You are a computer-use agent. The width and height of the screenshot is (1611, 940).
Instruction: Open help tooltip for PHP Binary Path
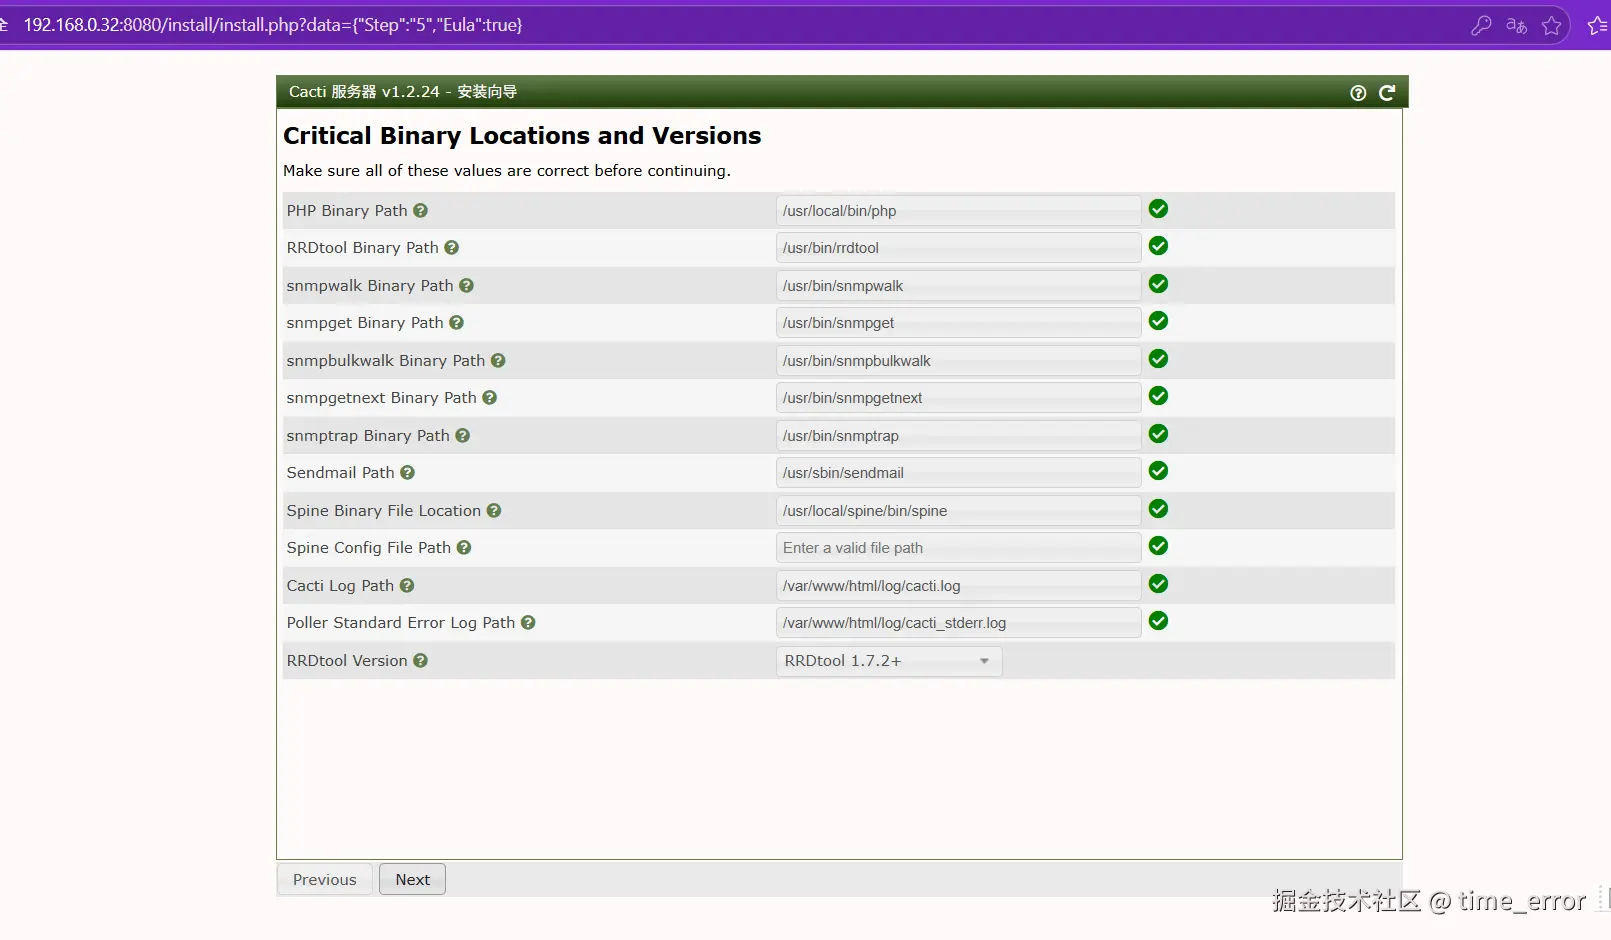pyautogui.click(x=420, y=211)
